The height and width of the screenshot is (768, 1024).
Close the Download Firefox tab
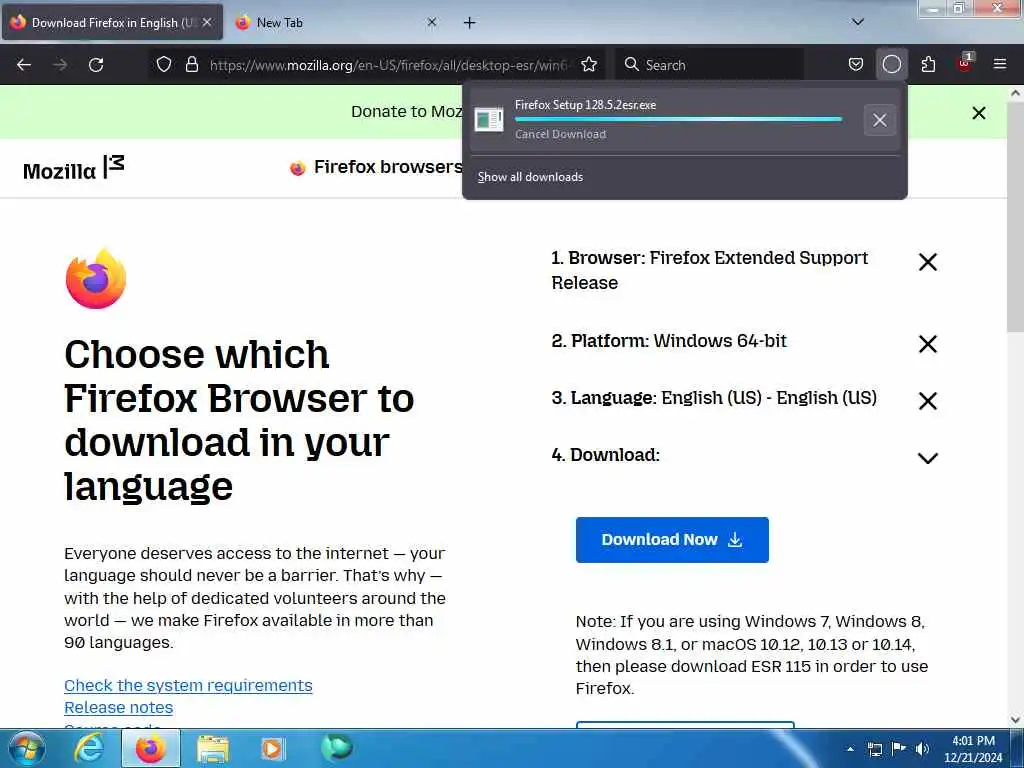(x=207, y=22)
